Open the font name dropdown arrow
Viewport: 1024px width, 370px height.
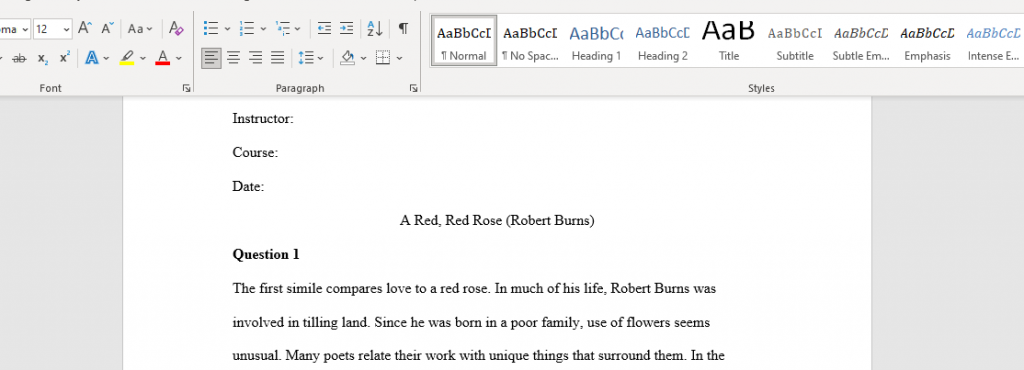pos(25,29)
